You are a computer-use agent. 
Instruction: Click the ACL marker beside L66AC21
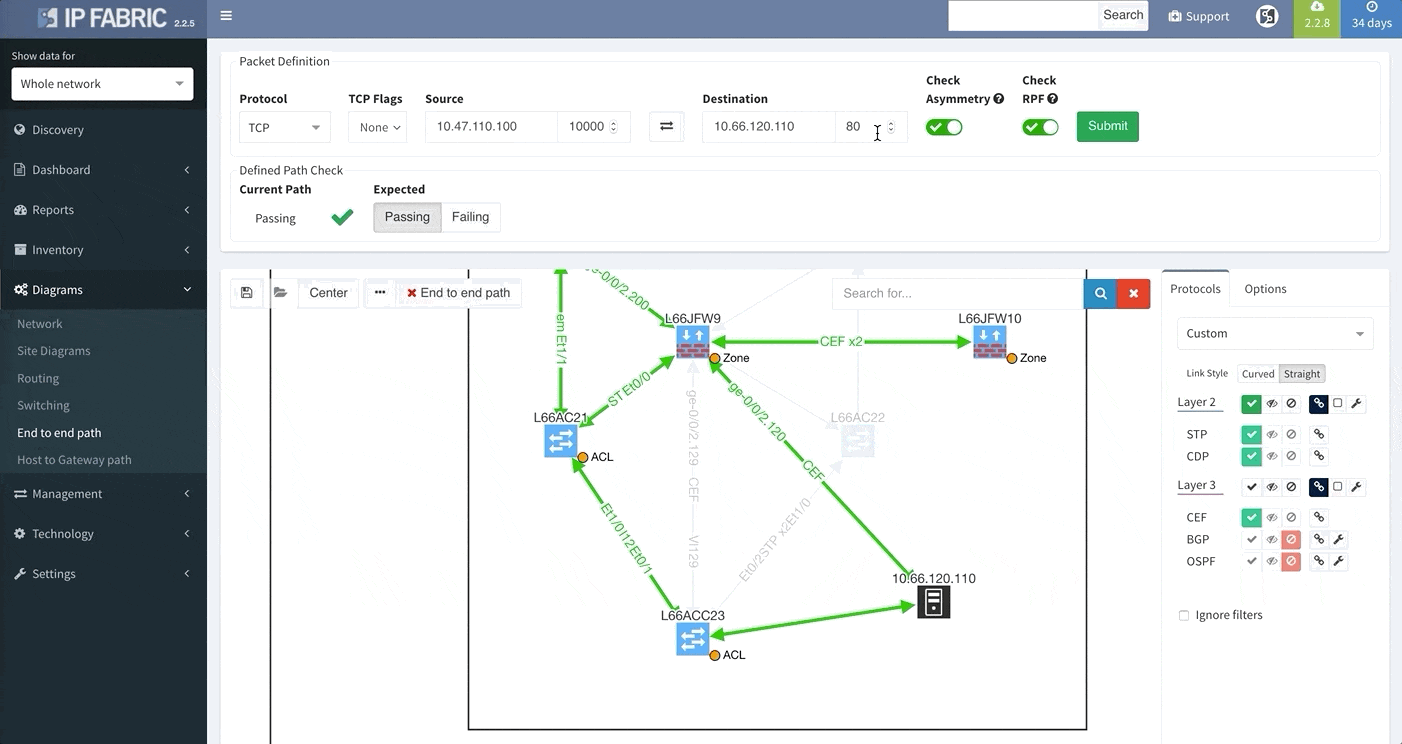pyautogui.click(x=583, y=457)
